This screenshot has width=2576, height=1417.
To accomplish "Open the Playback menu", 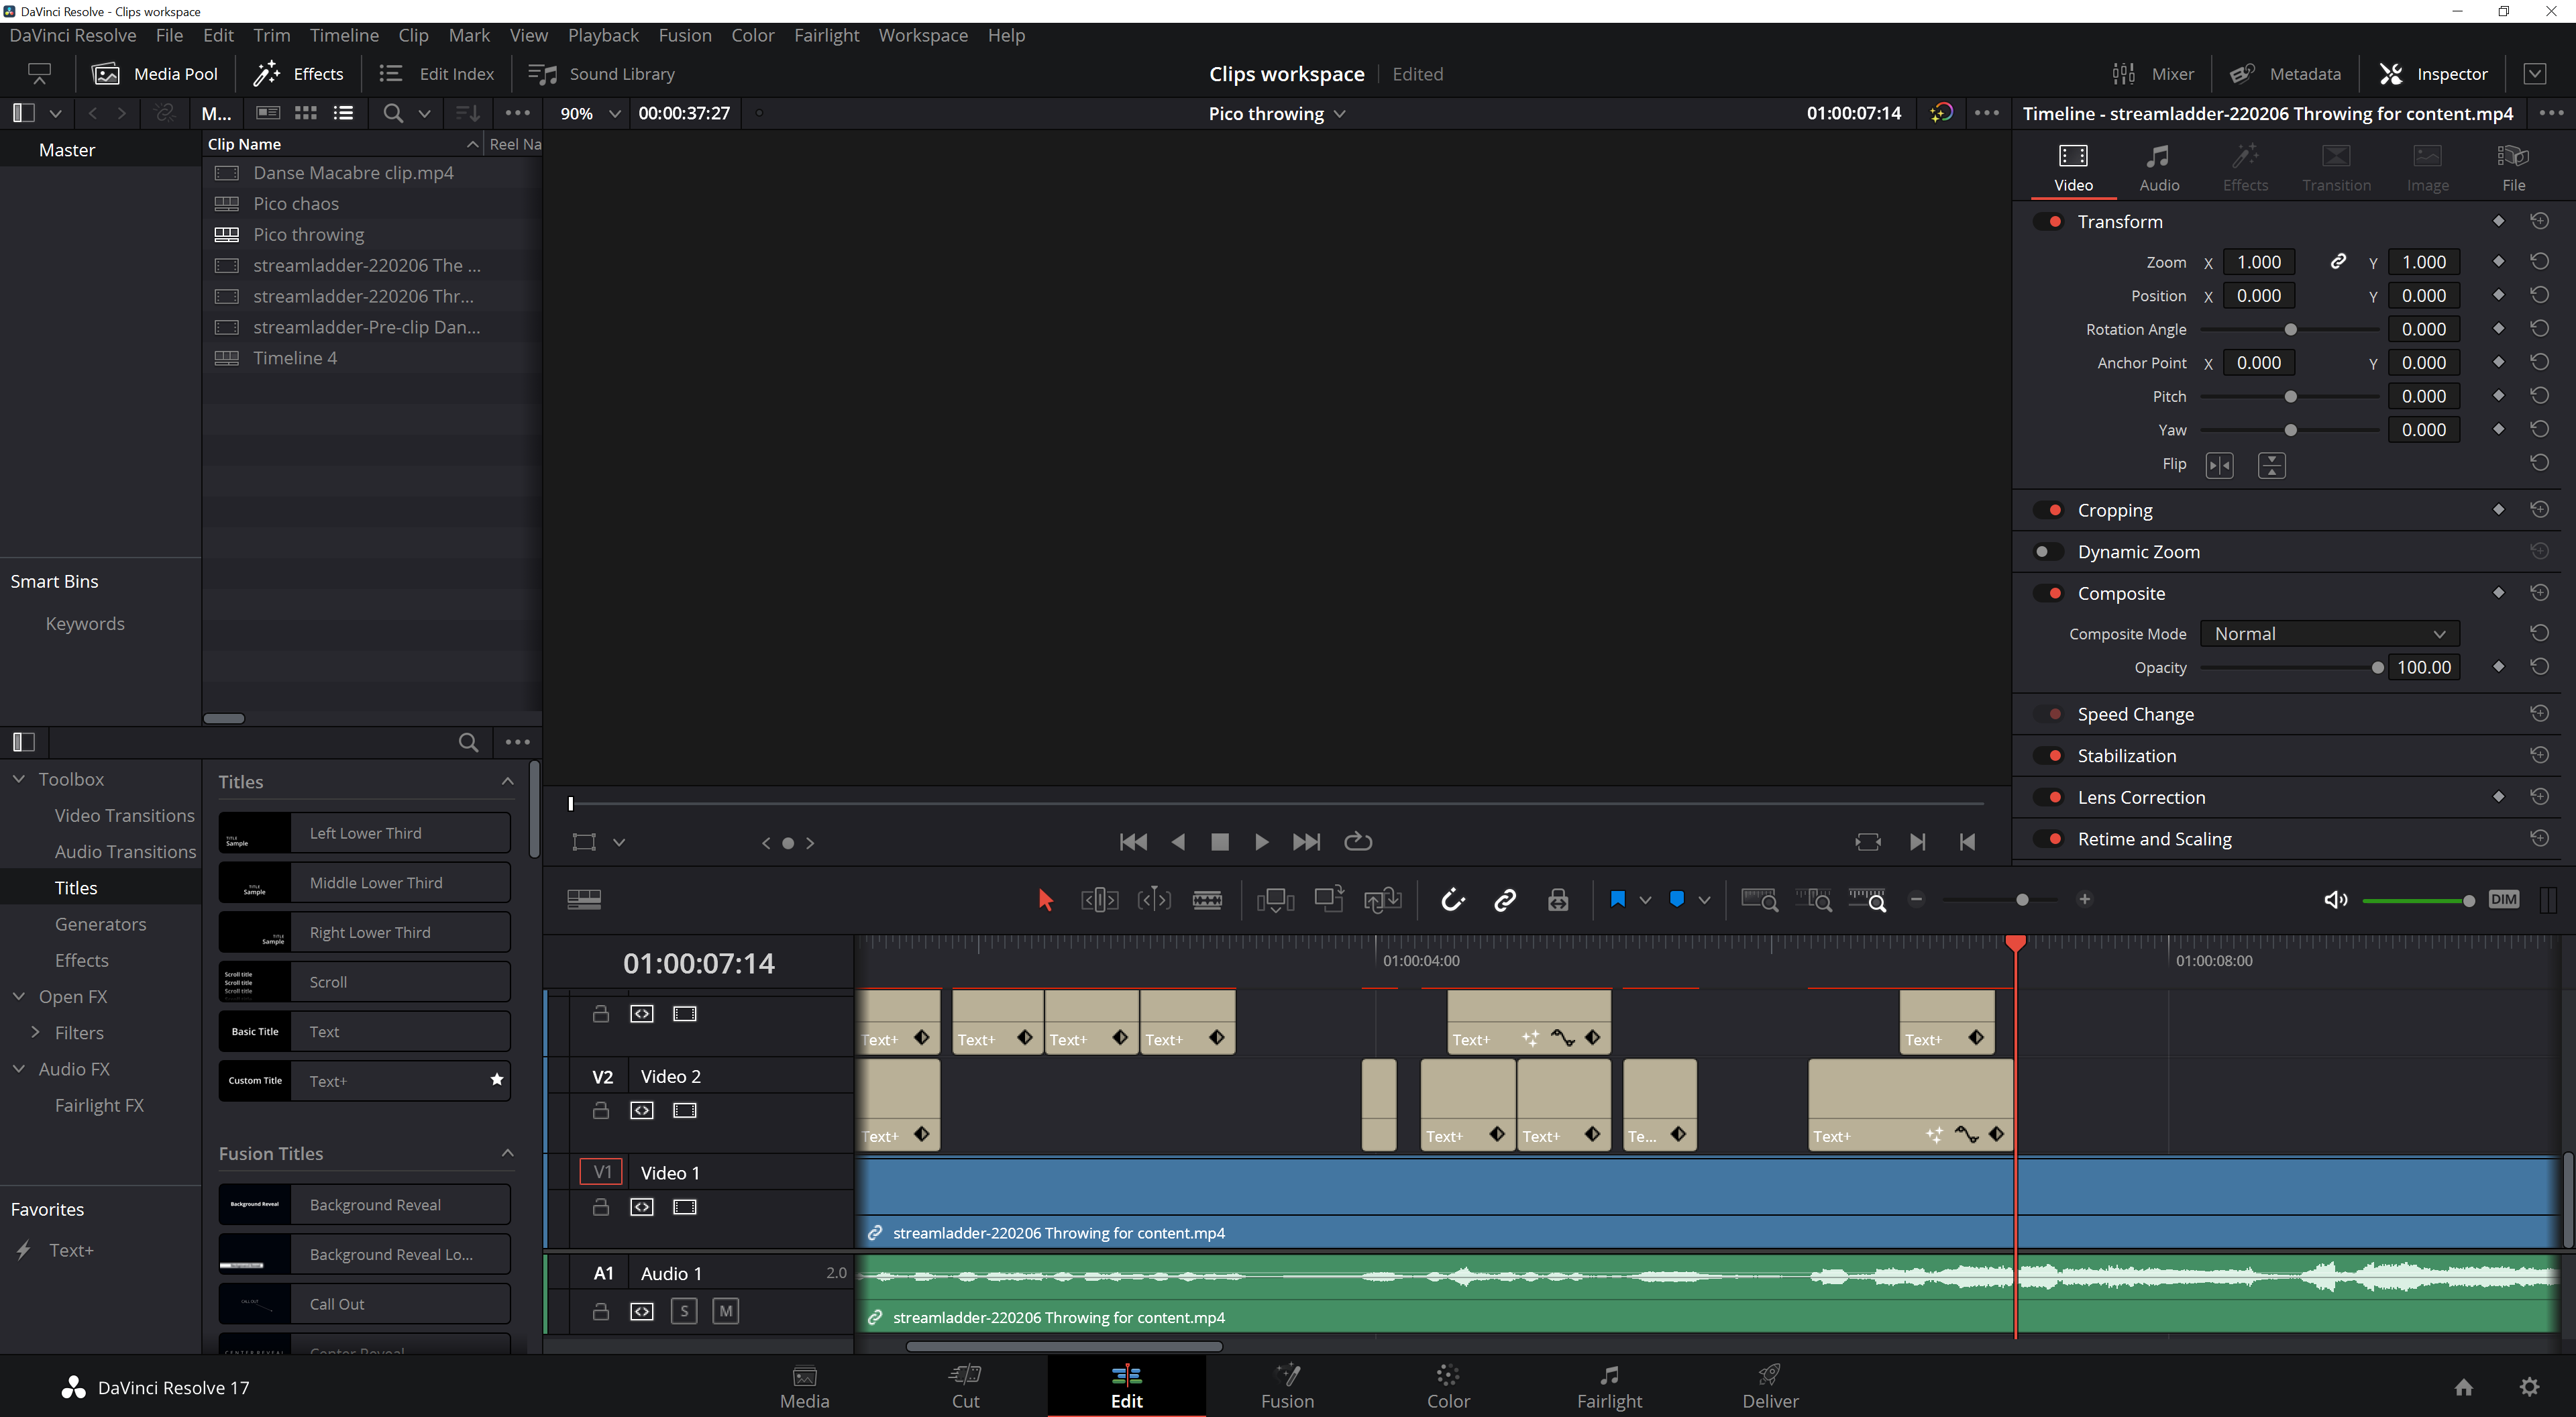I will coord(603,35).
